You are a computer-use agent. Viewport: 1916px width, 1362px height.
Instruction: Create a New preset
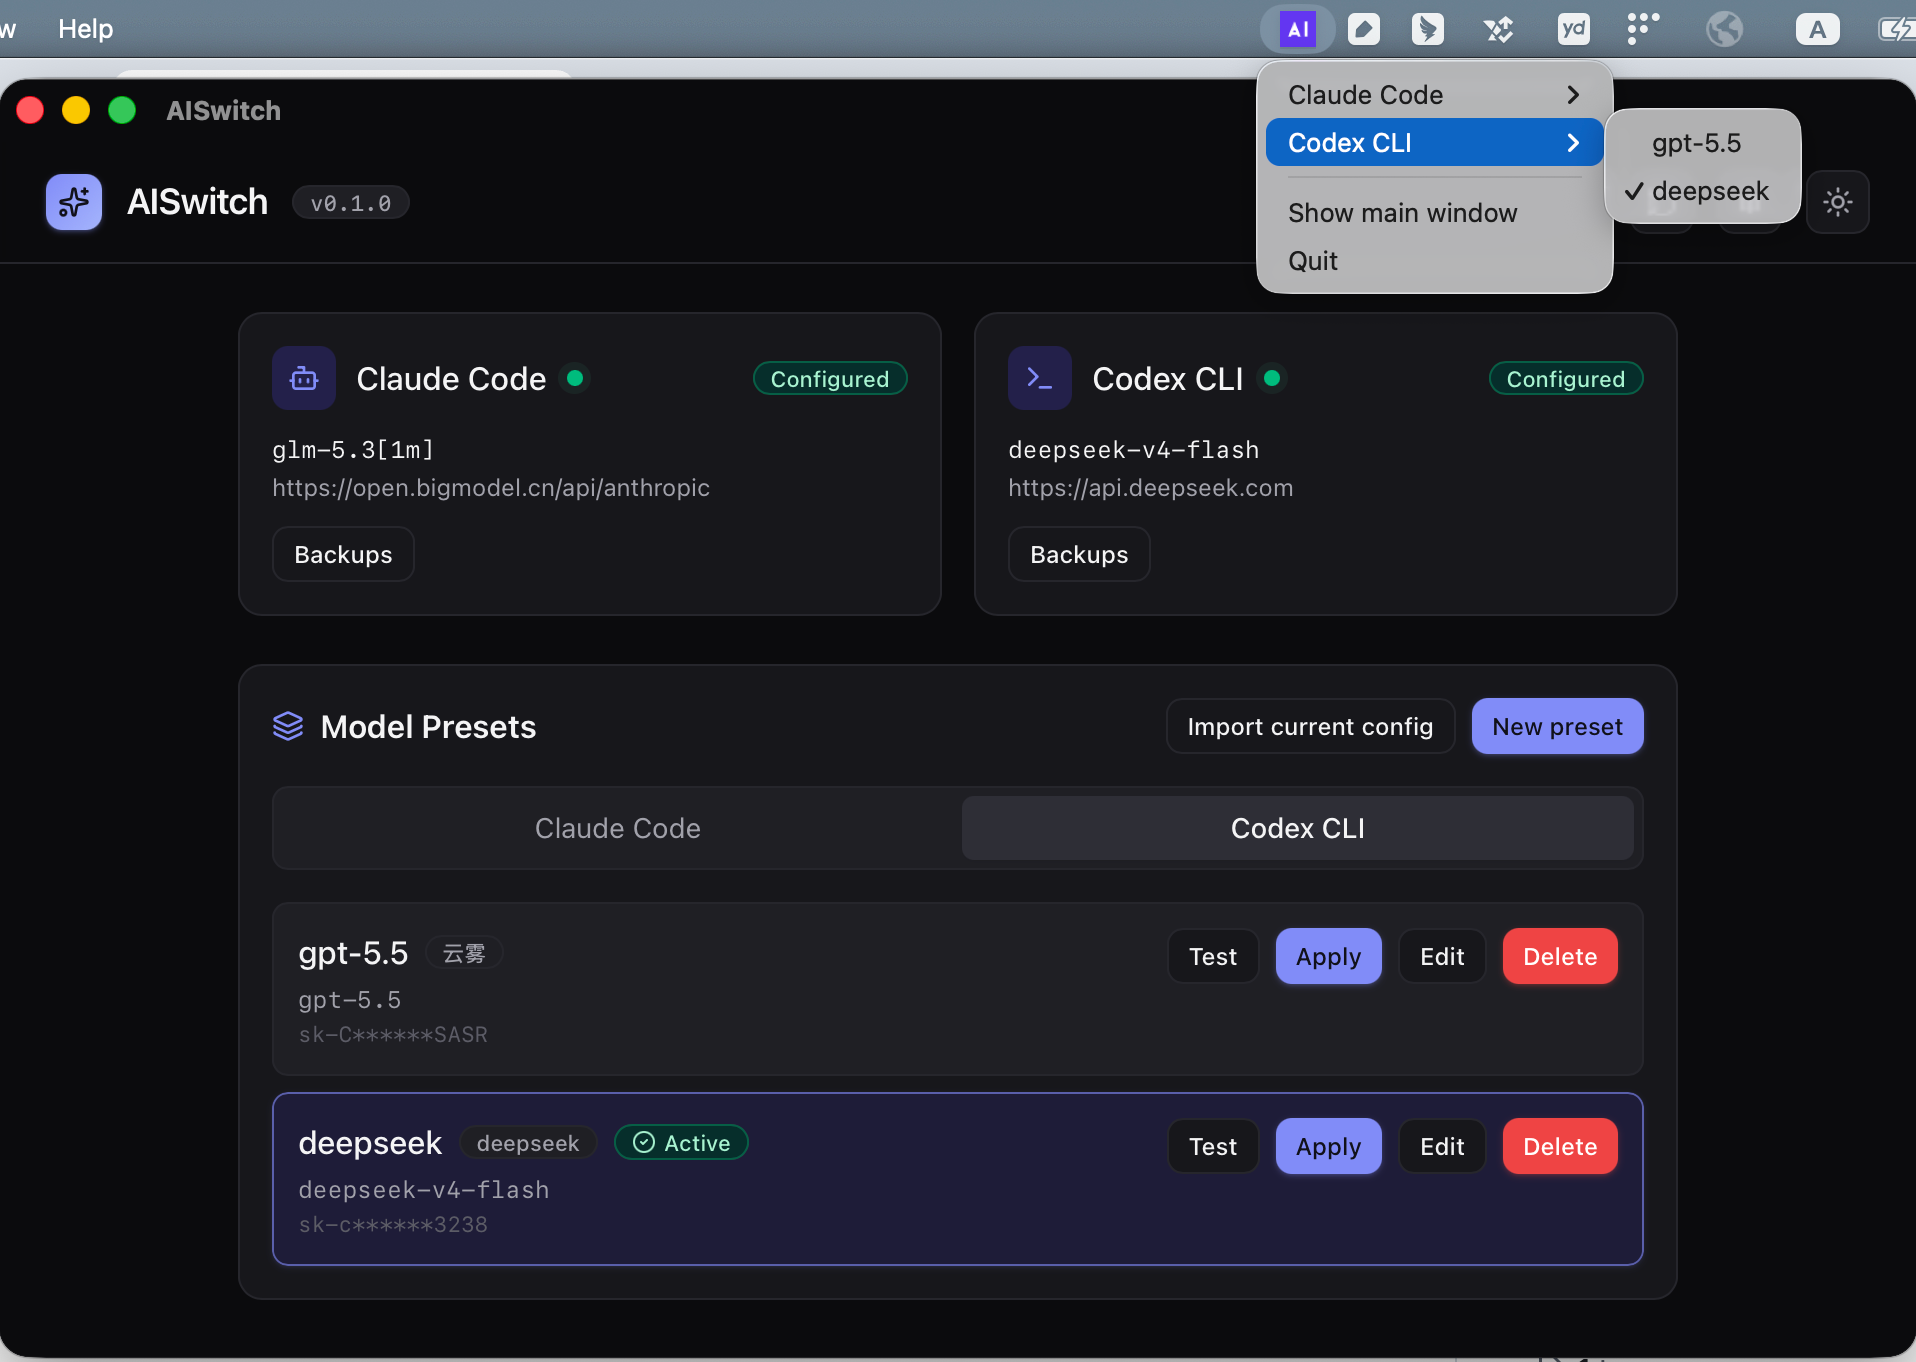[x=1557, y=726]
